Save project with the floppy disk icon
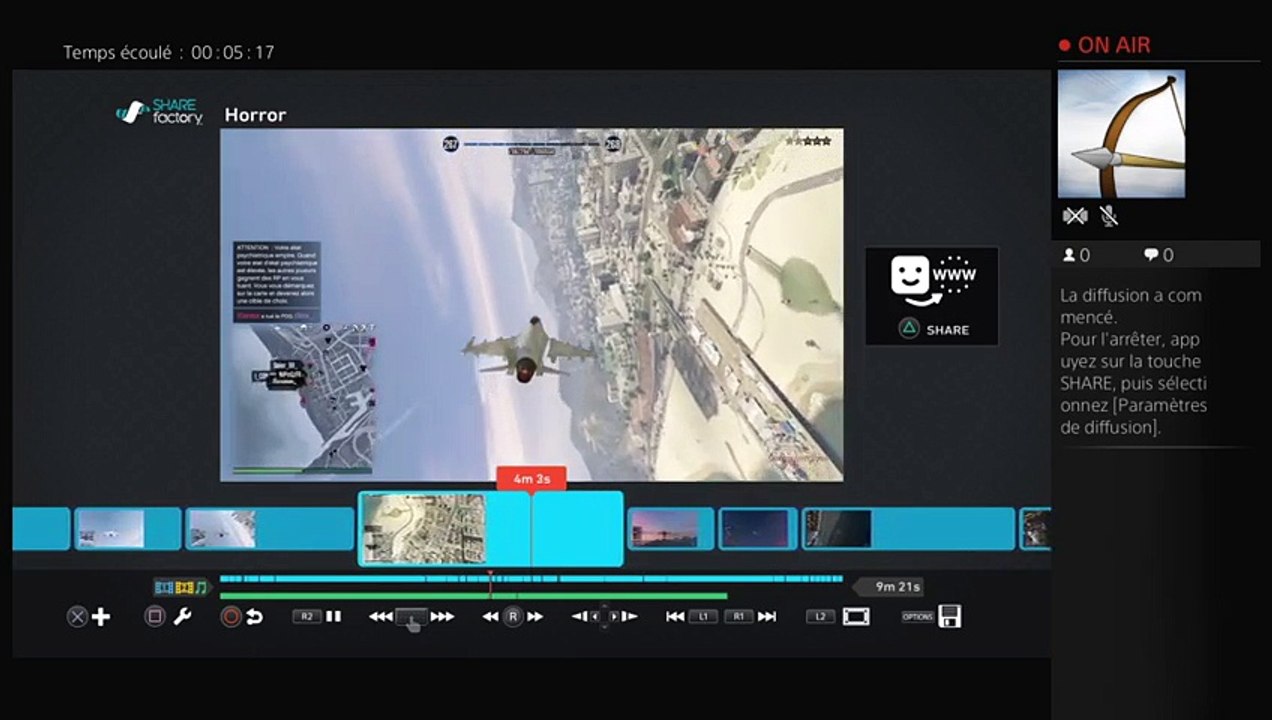1272x720 pixels. 950,617
